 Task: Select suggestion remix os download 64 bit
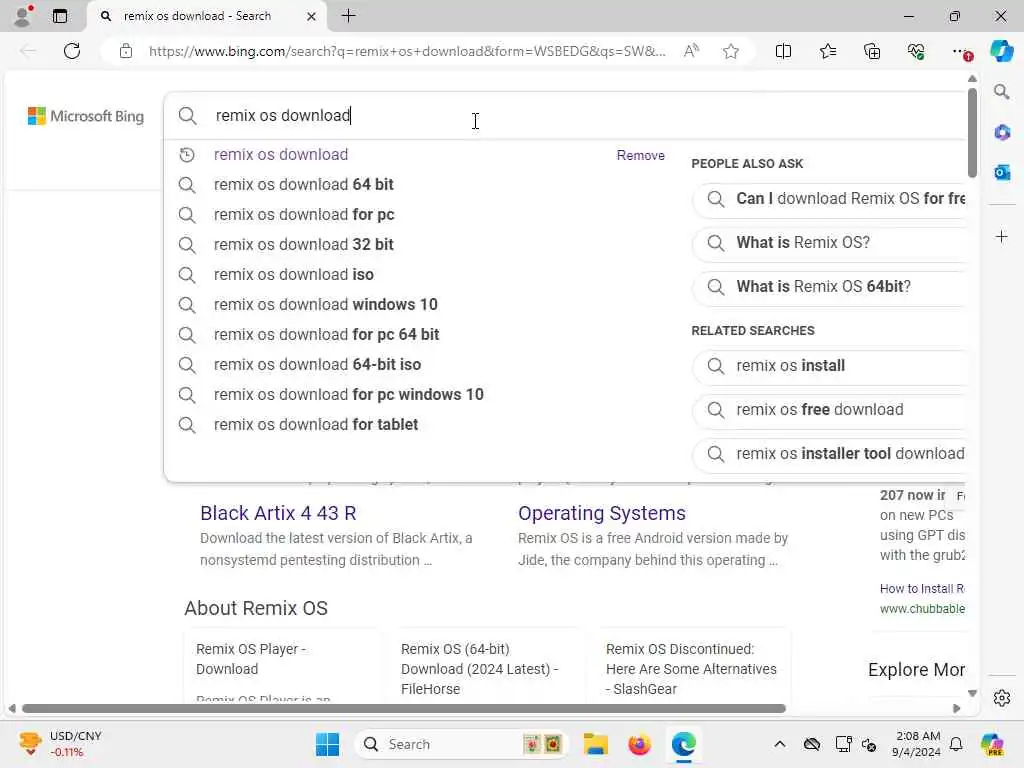304,185
